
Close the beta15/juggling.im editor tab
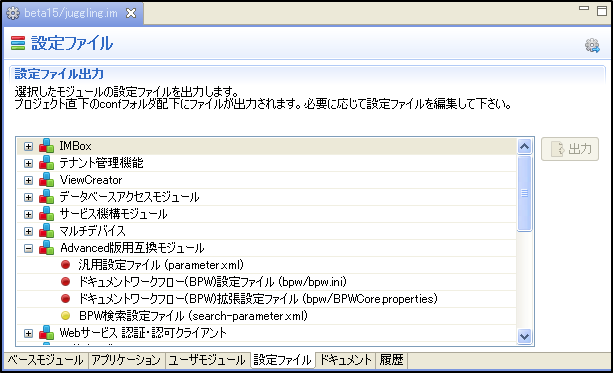pos(131,13)
